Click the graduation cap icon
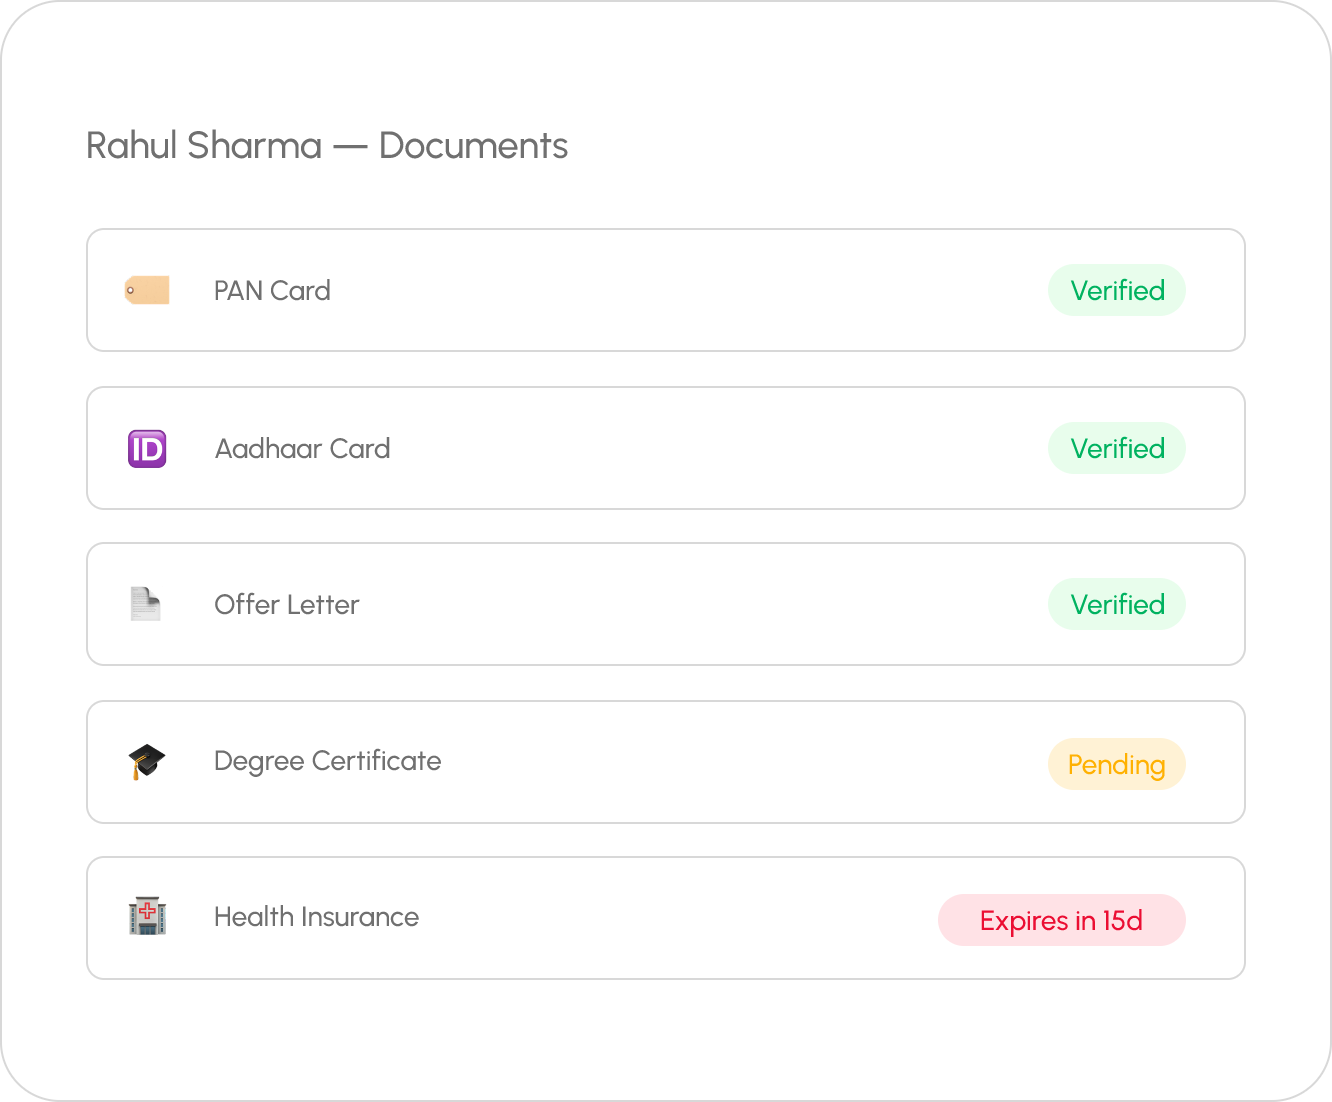1332x1102 pixels. [147, 761]
